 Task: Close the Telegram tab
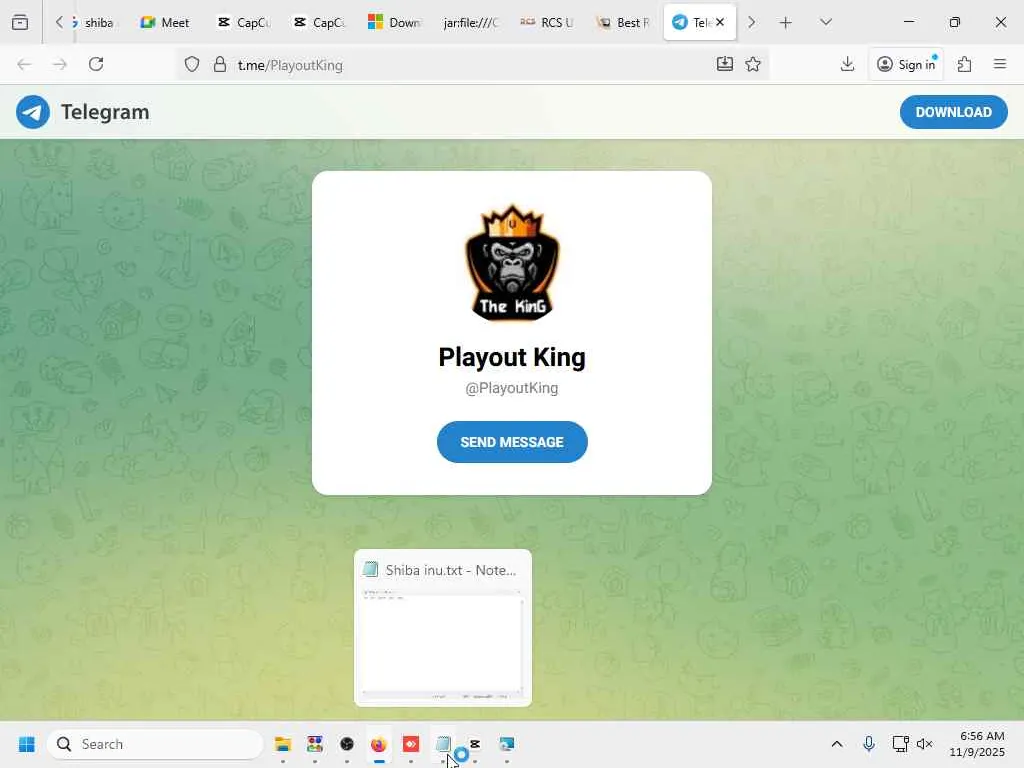pos(720,22)
